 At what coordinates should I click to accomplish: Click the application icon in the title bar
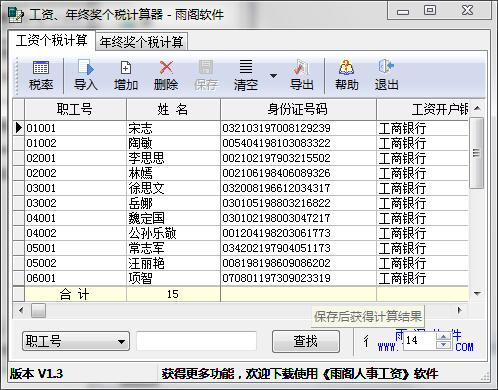[x=15, y=15]
